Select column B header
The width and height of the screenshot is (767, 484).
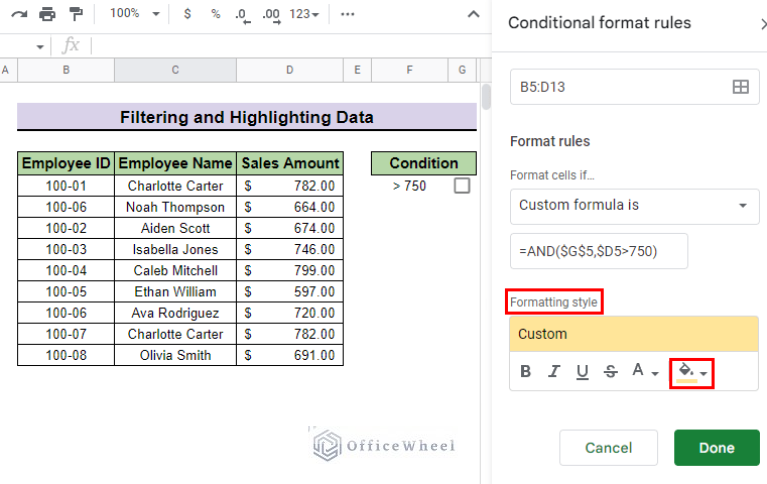[66, 70]
